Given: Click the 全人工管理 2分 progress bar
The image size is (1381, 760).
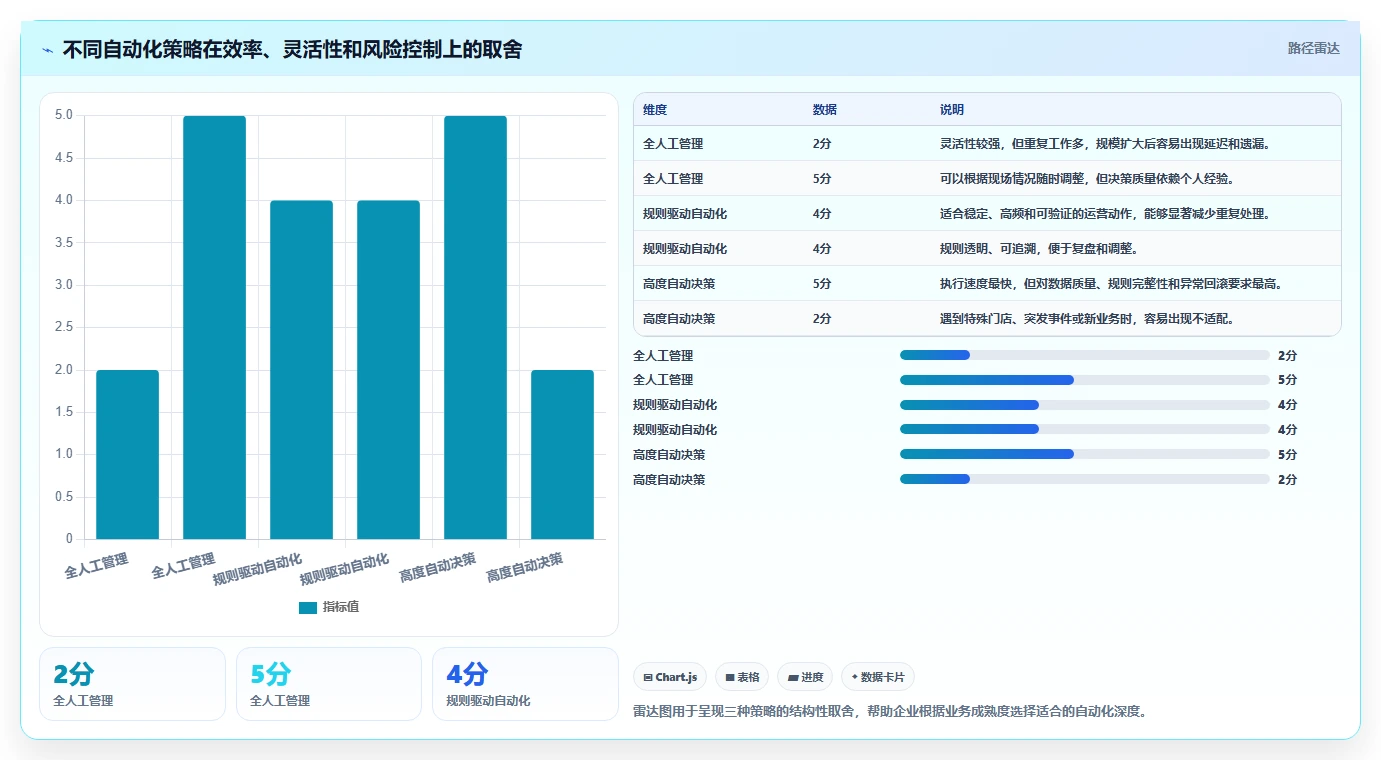Looking at the screenshot, I should [1085, 355].
